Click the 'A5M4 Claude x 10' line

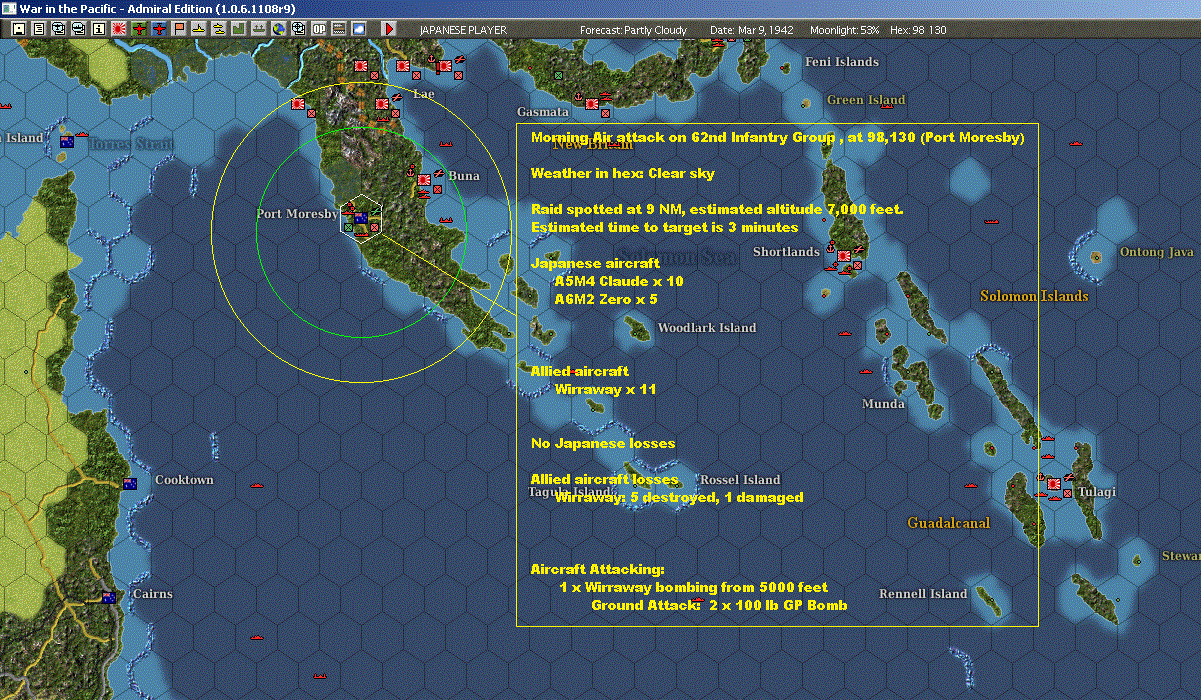pyautogui.click(x=619, y=282)
